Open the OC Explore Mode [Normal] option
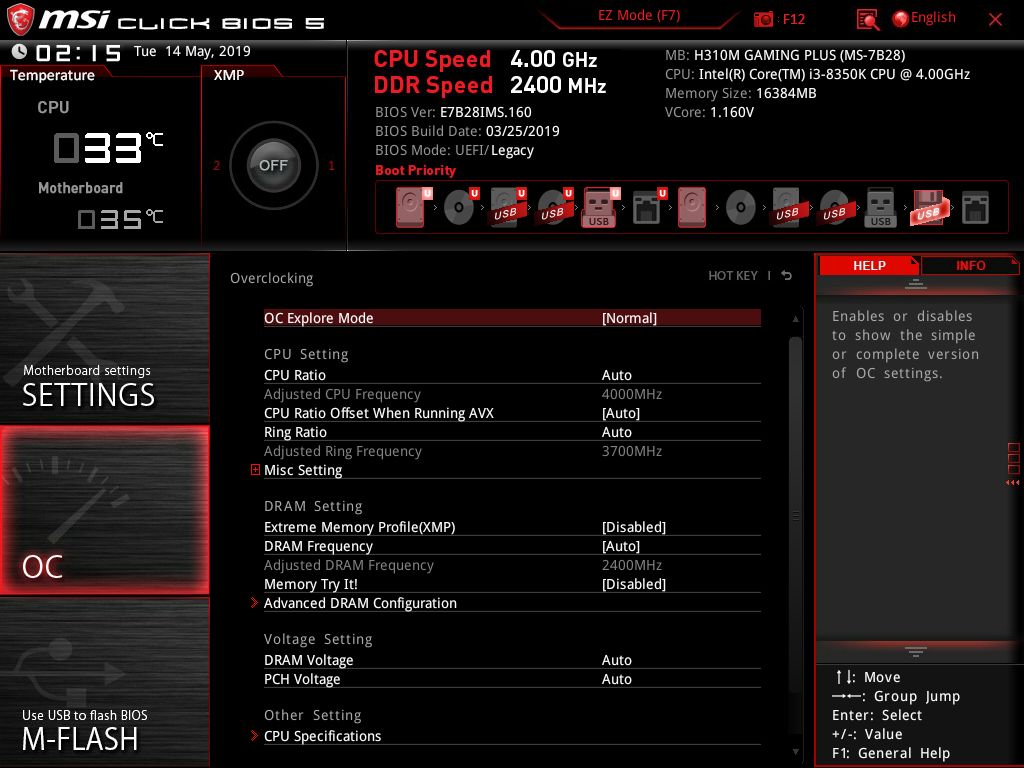This screenshot has width=1024, height=768. click(512, 318)
